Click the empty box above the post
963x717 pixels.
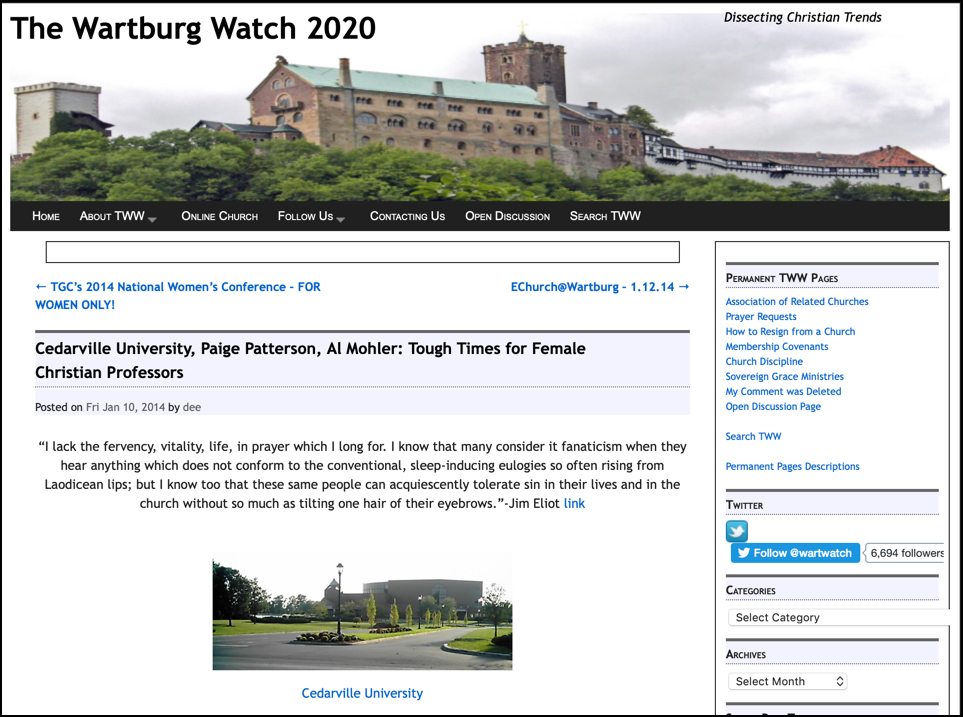(362, 252)
